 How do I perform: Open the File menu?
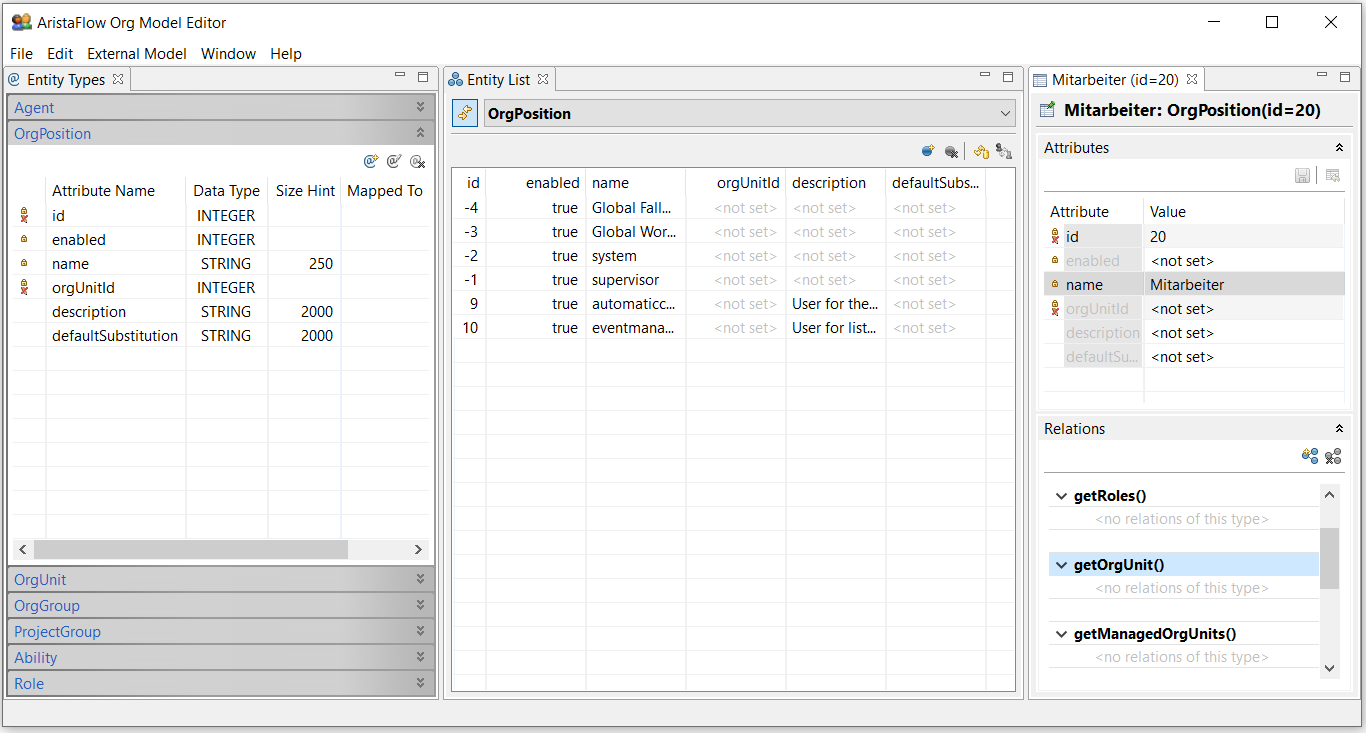[x=21, y=54]
